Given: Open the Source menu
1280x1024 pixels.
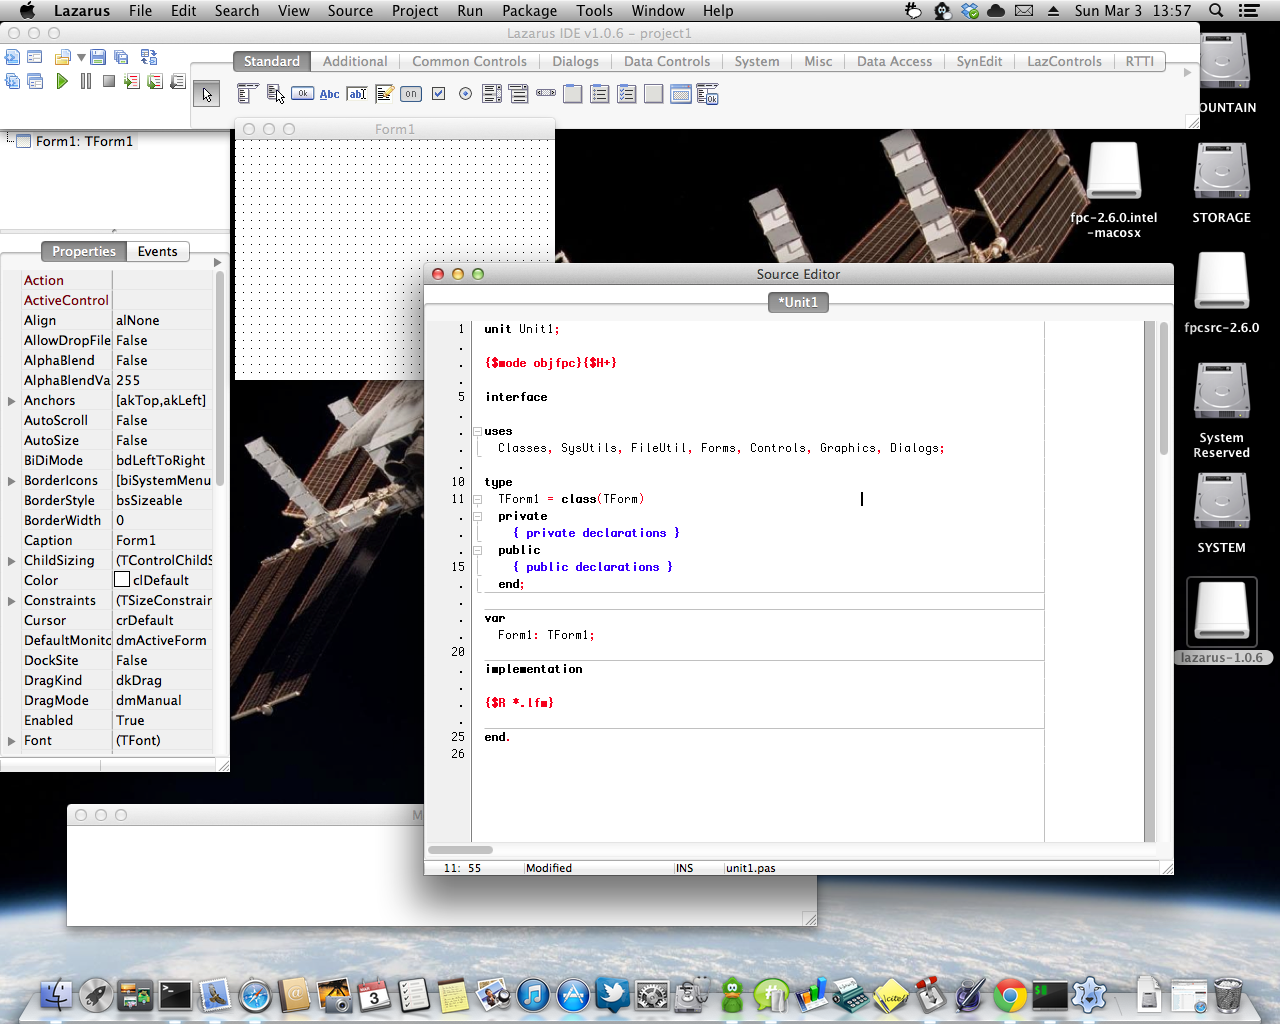Looking at the screenshot, I should [x=350, y=10].
